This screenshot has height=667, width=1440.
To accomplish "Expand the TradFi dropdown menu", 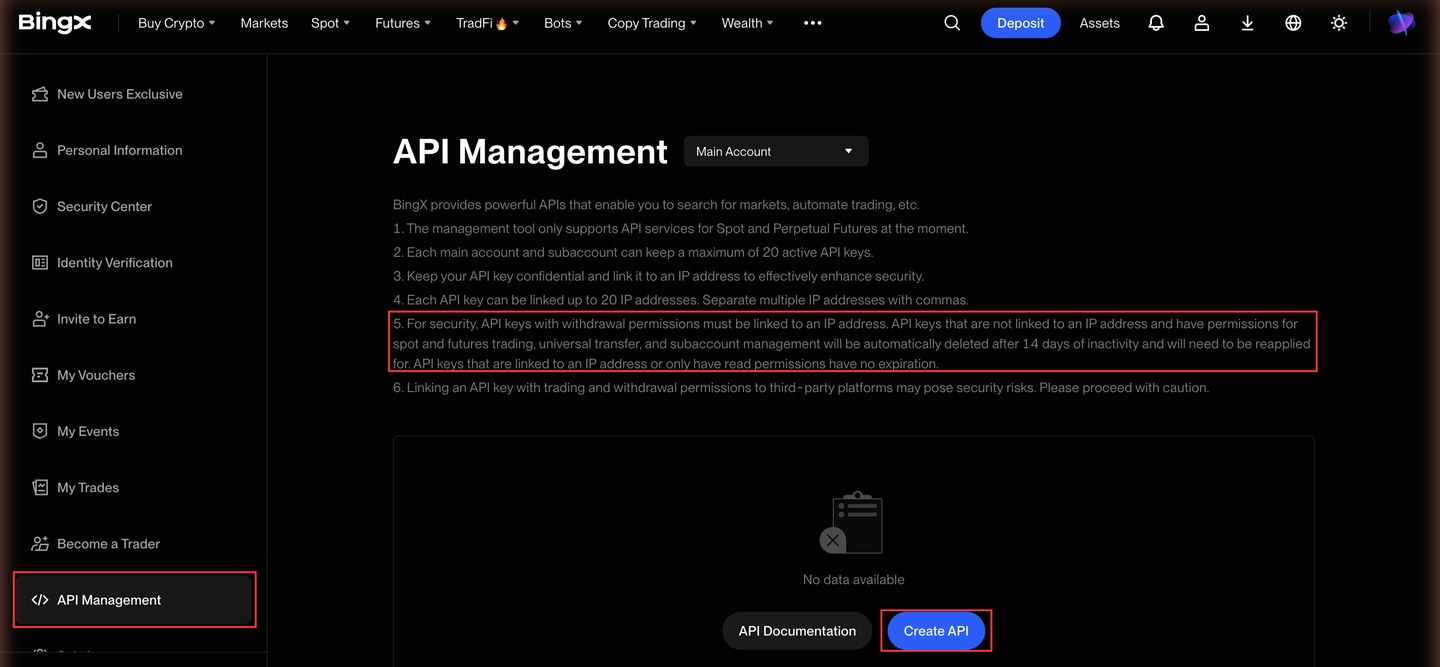I will point(488,23).
